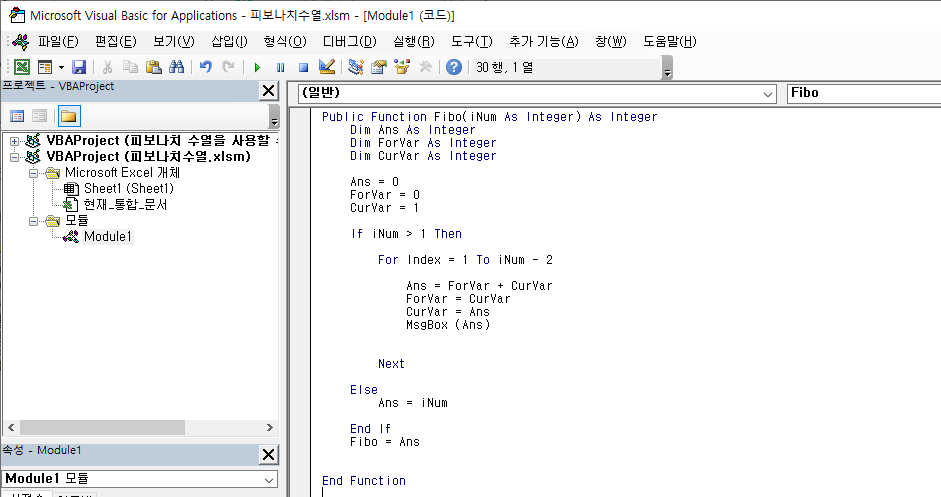Open Project Explorer icon in toolbar
This screenshot has width=941, height=497.
click(x=356, y=67)
